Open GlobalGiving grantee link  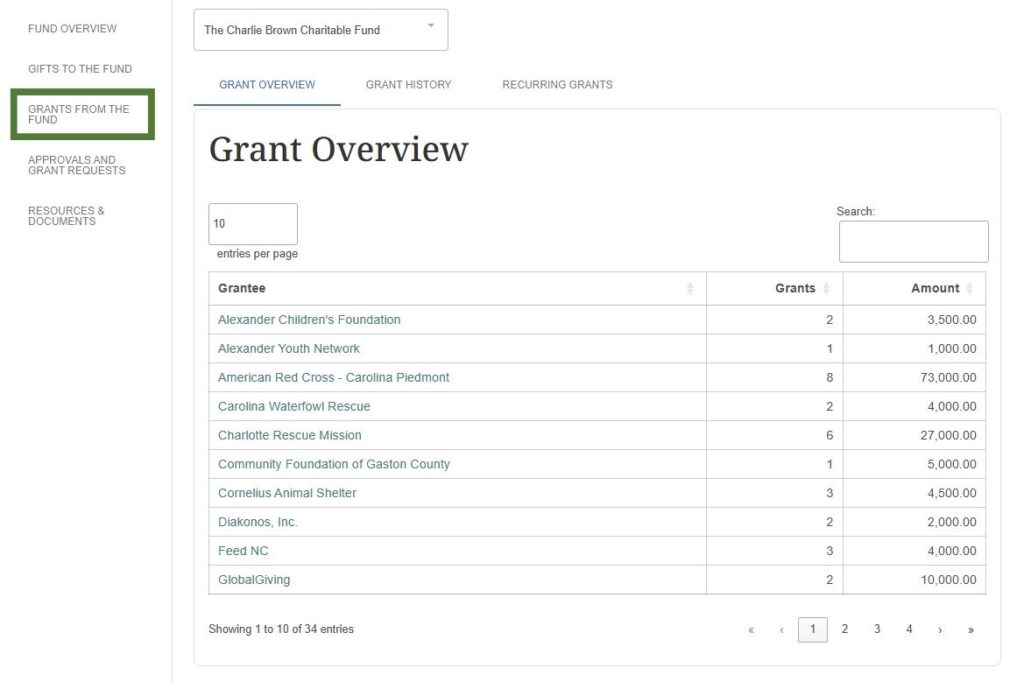click(253, 579)
